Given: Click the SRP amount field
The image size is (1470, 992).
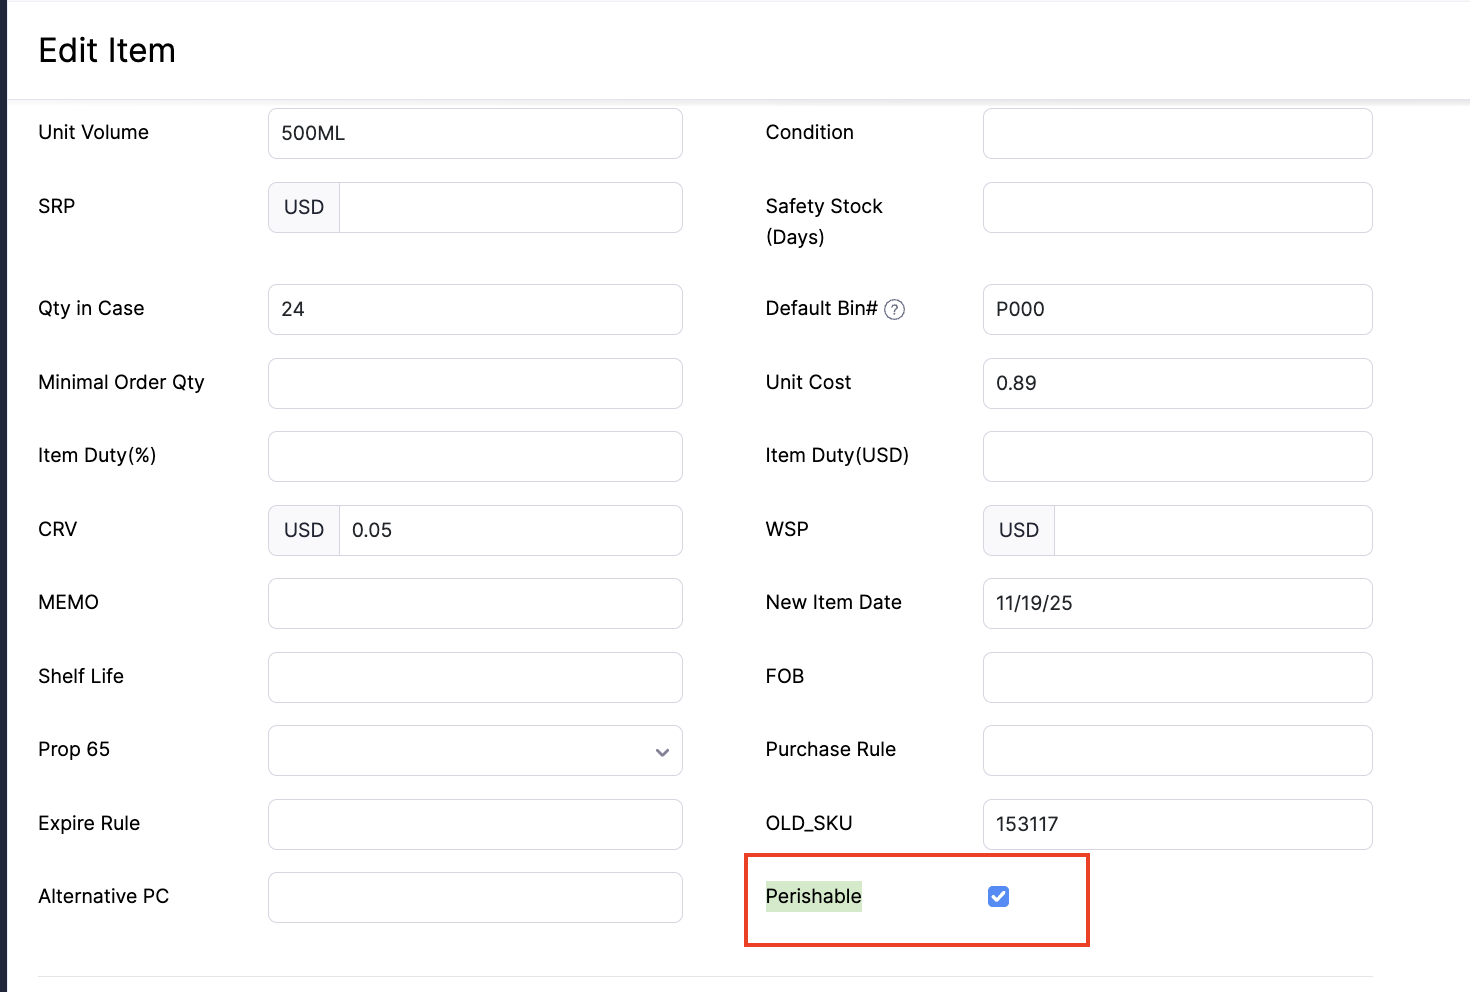Looking at the screenshot, I should click(510, 208).
